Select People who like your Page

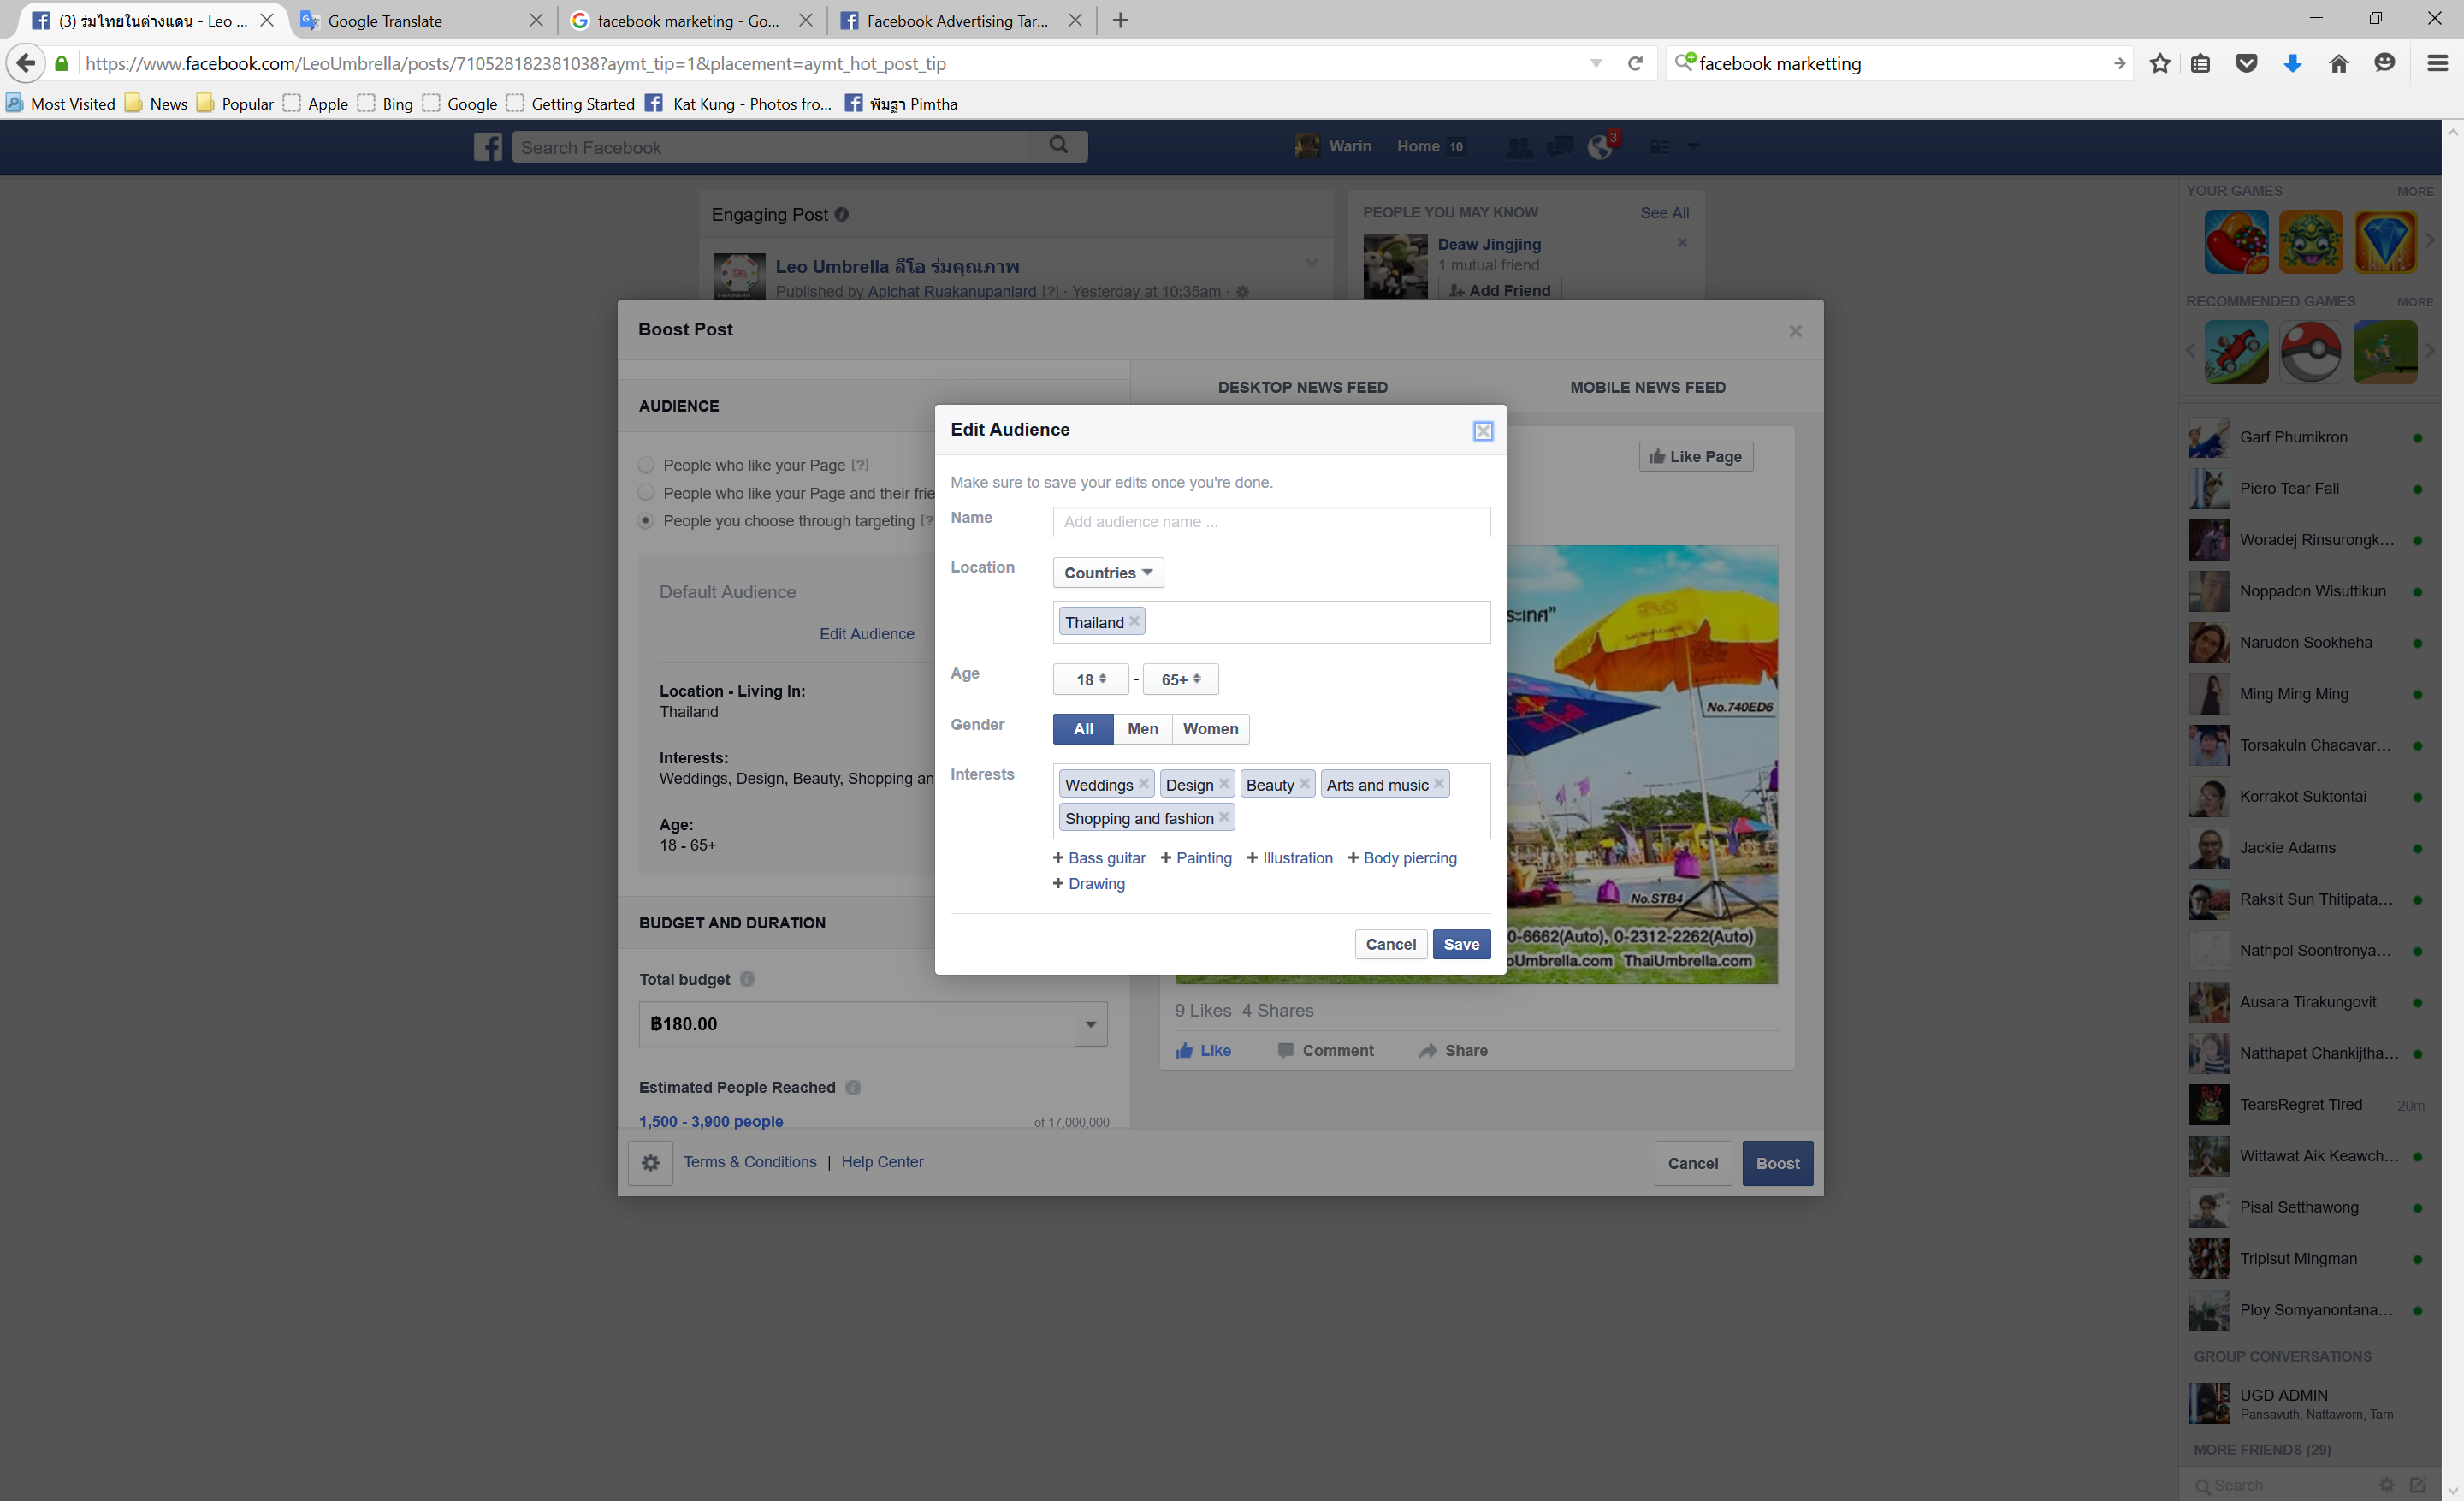(646, 465)
